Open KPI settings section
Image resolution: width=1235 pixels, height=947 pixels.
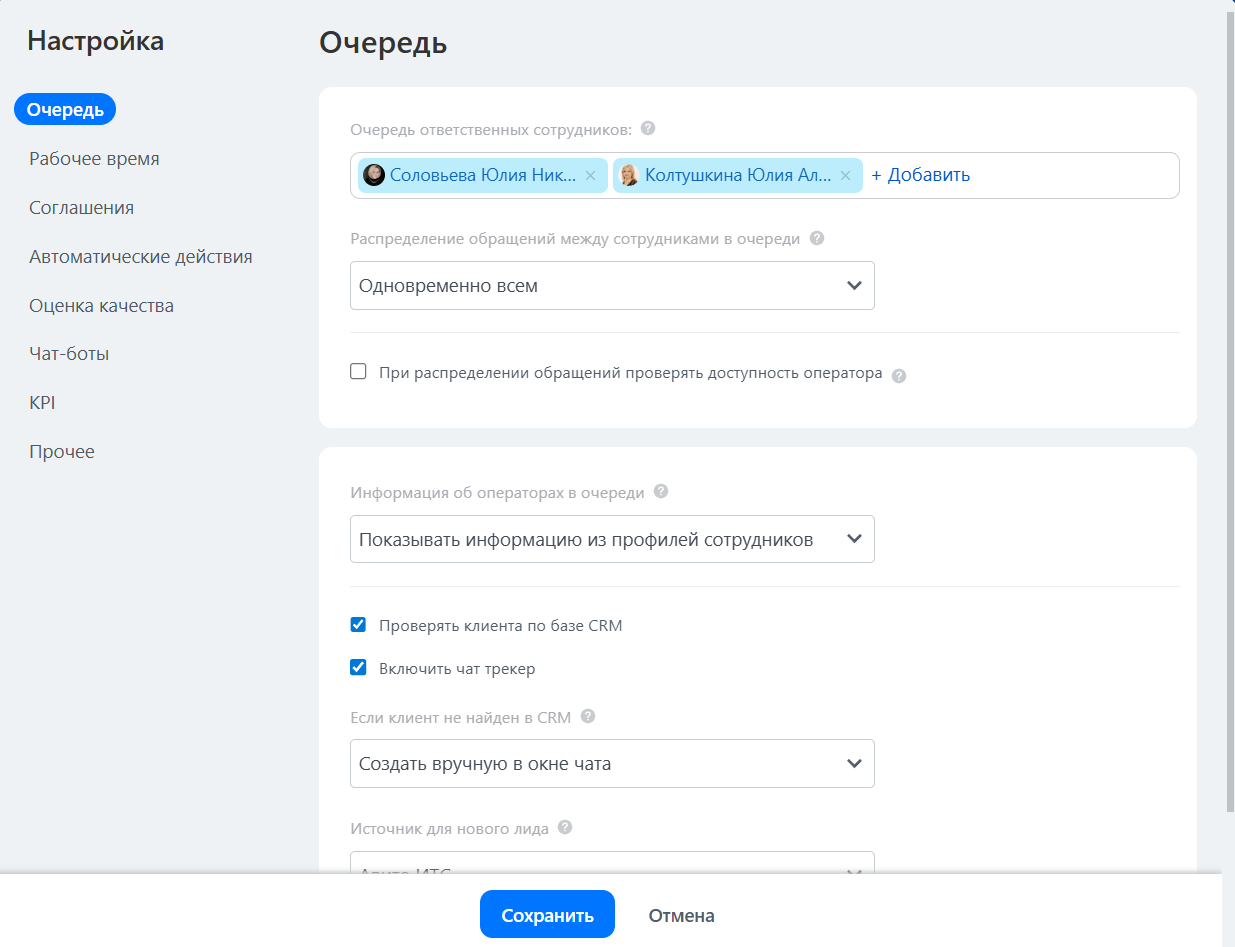(x=42, y=402)
